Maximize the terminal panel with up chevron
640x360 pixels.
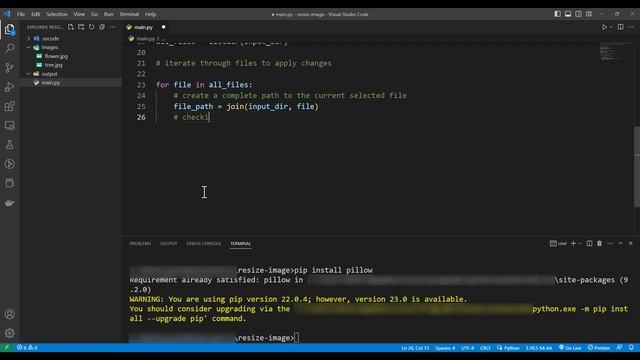[x=620, y=243]
